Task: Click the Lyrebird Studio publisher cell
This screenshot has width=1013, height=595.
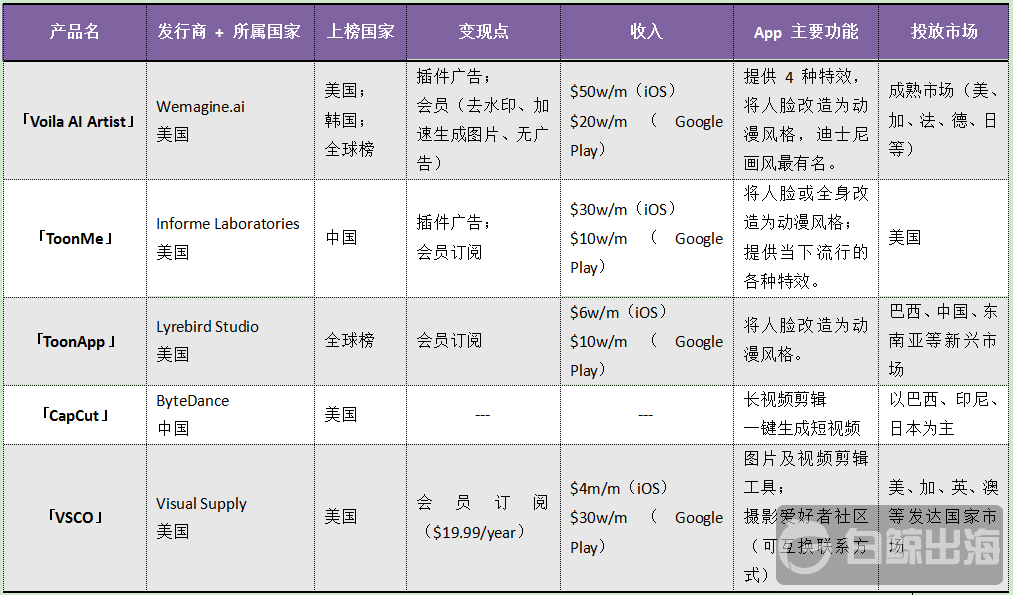Action: [229, 340]
